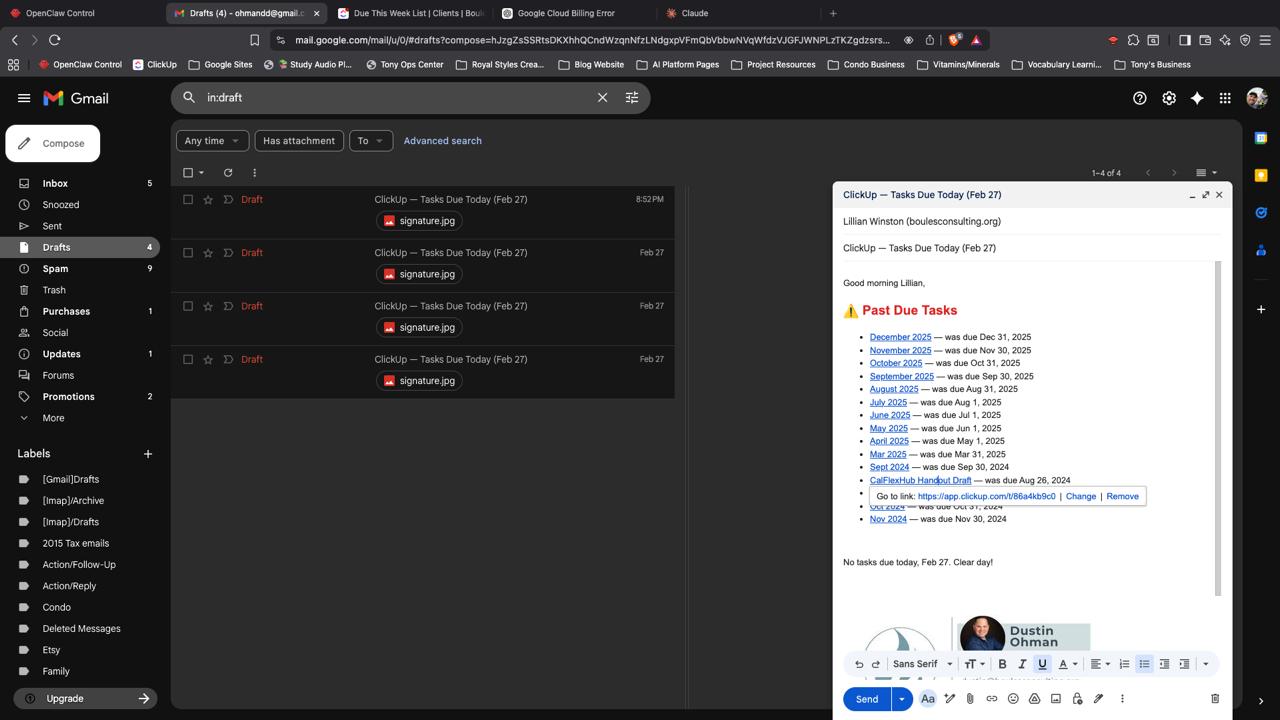Insert emoji into the email
This screenshot has height=720, width=1280.
click(1013, 699)
